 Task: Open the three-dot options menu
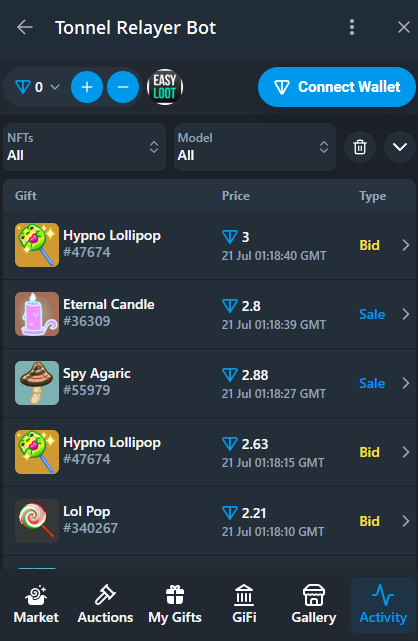pos(352,27)
